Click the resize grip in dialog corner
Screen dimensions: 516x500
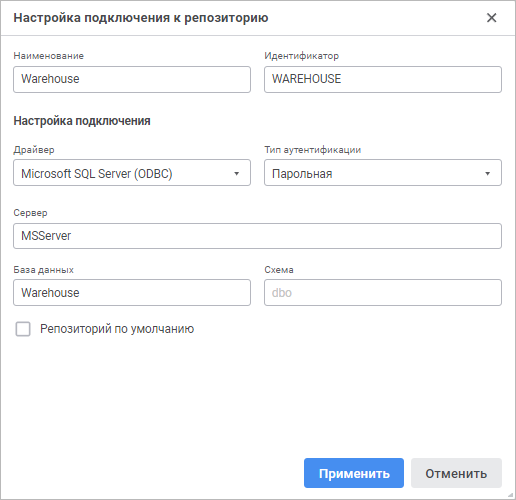tap(510, 495)
